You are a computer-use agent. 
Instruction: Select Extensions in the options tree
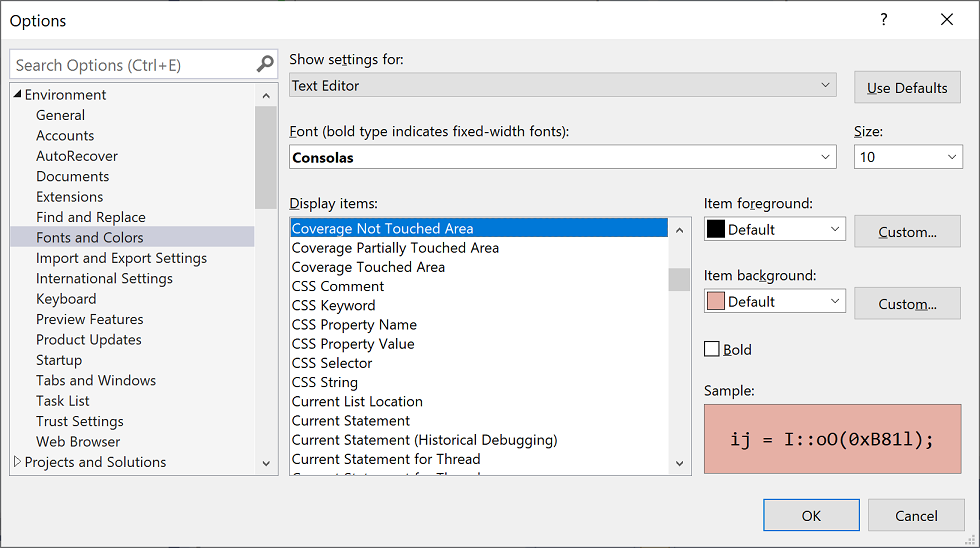69,197
